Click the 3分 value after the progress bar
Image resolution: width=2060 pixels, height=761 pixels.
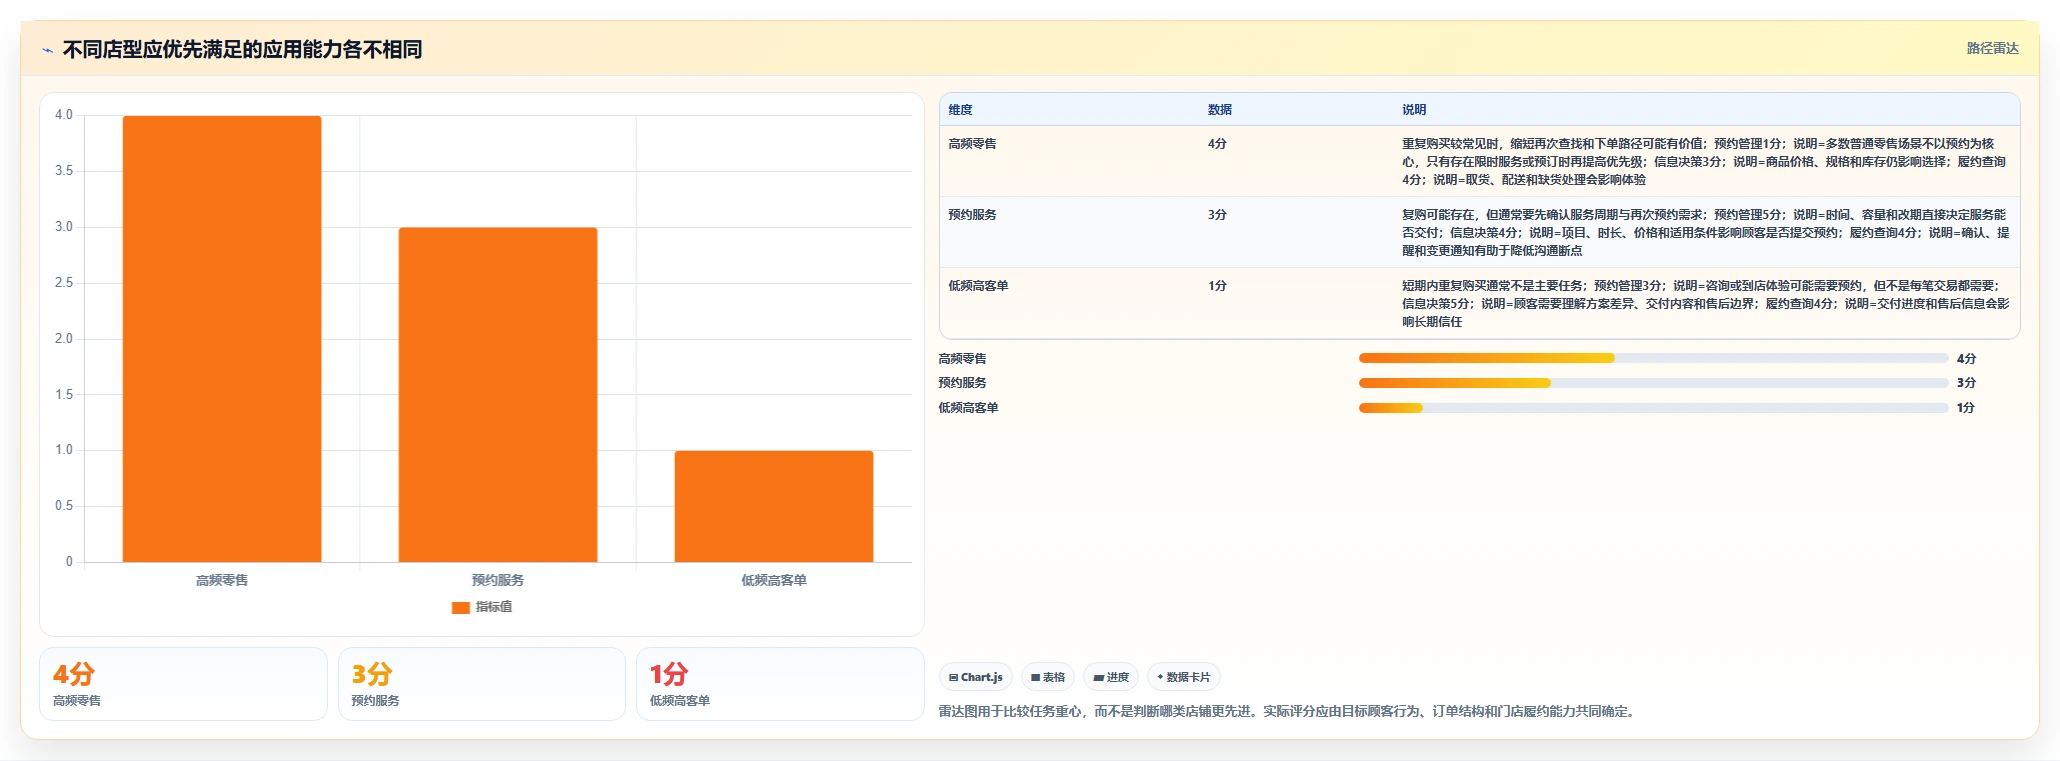pyautogui.click(x=1966, y=383)
